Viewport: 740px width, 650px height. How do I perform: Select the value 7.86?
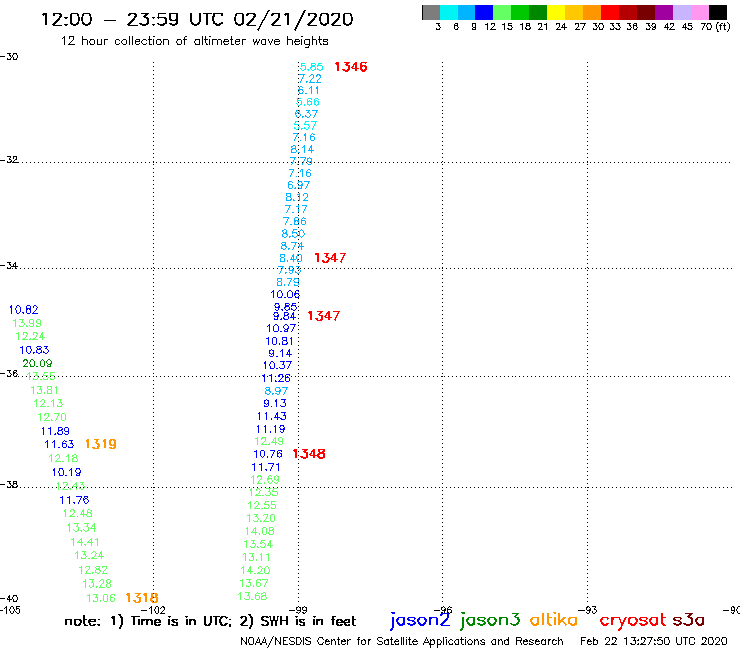[294, 221]
